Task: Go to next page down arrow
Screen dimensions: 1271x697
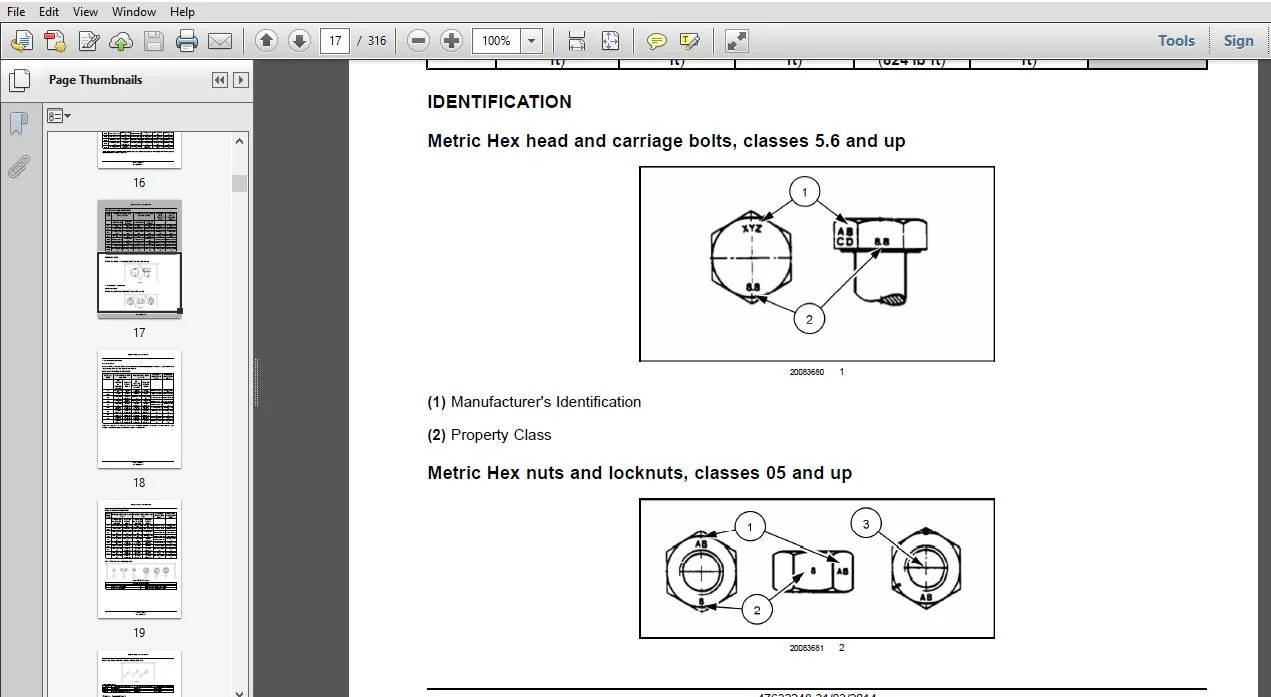Action: (x=299, y=41)
